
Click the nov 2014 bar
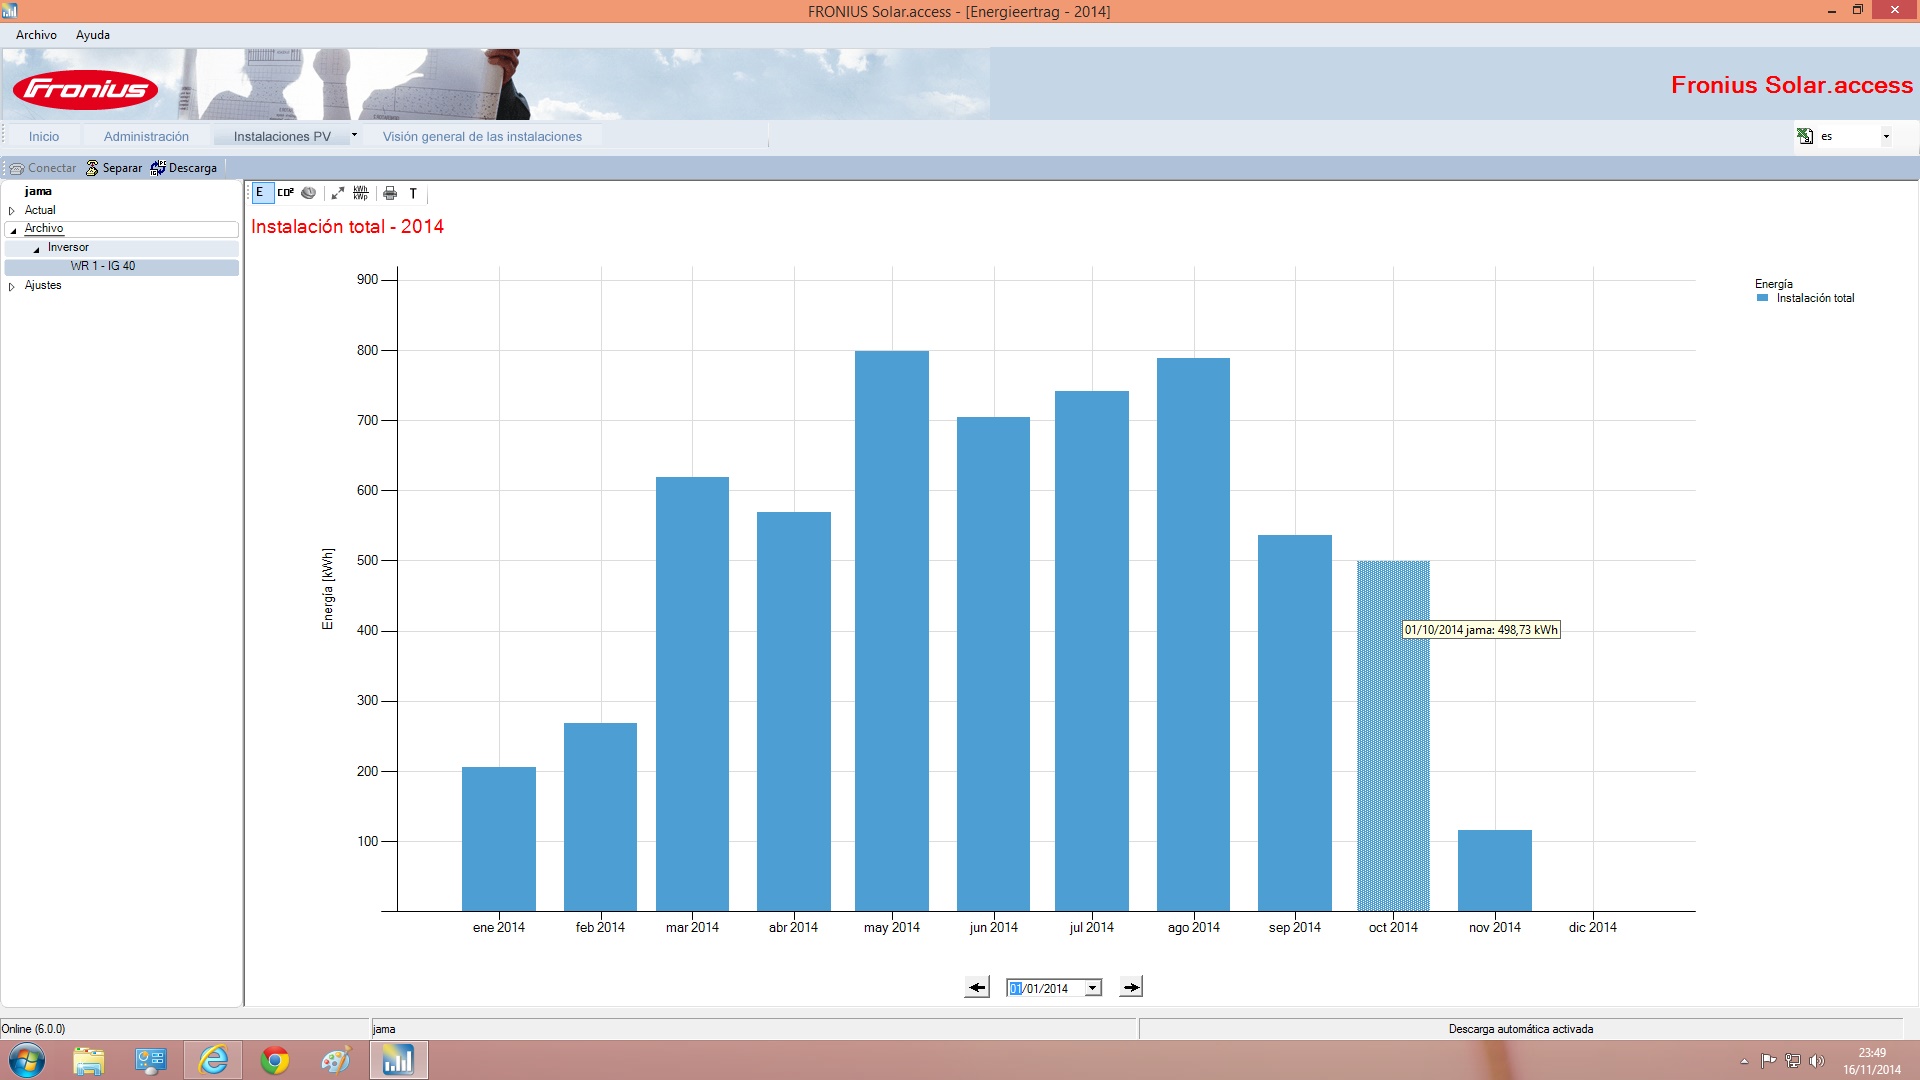[x=1495, y=870]
